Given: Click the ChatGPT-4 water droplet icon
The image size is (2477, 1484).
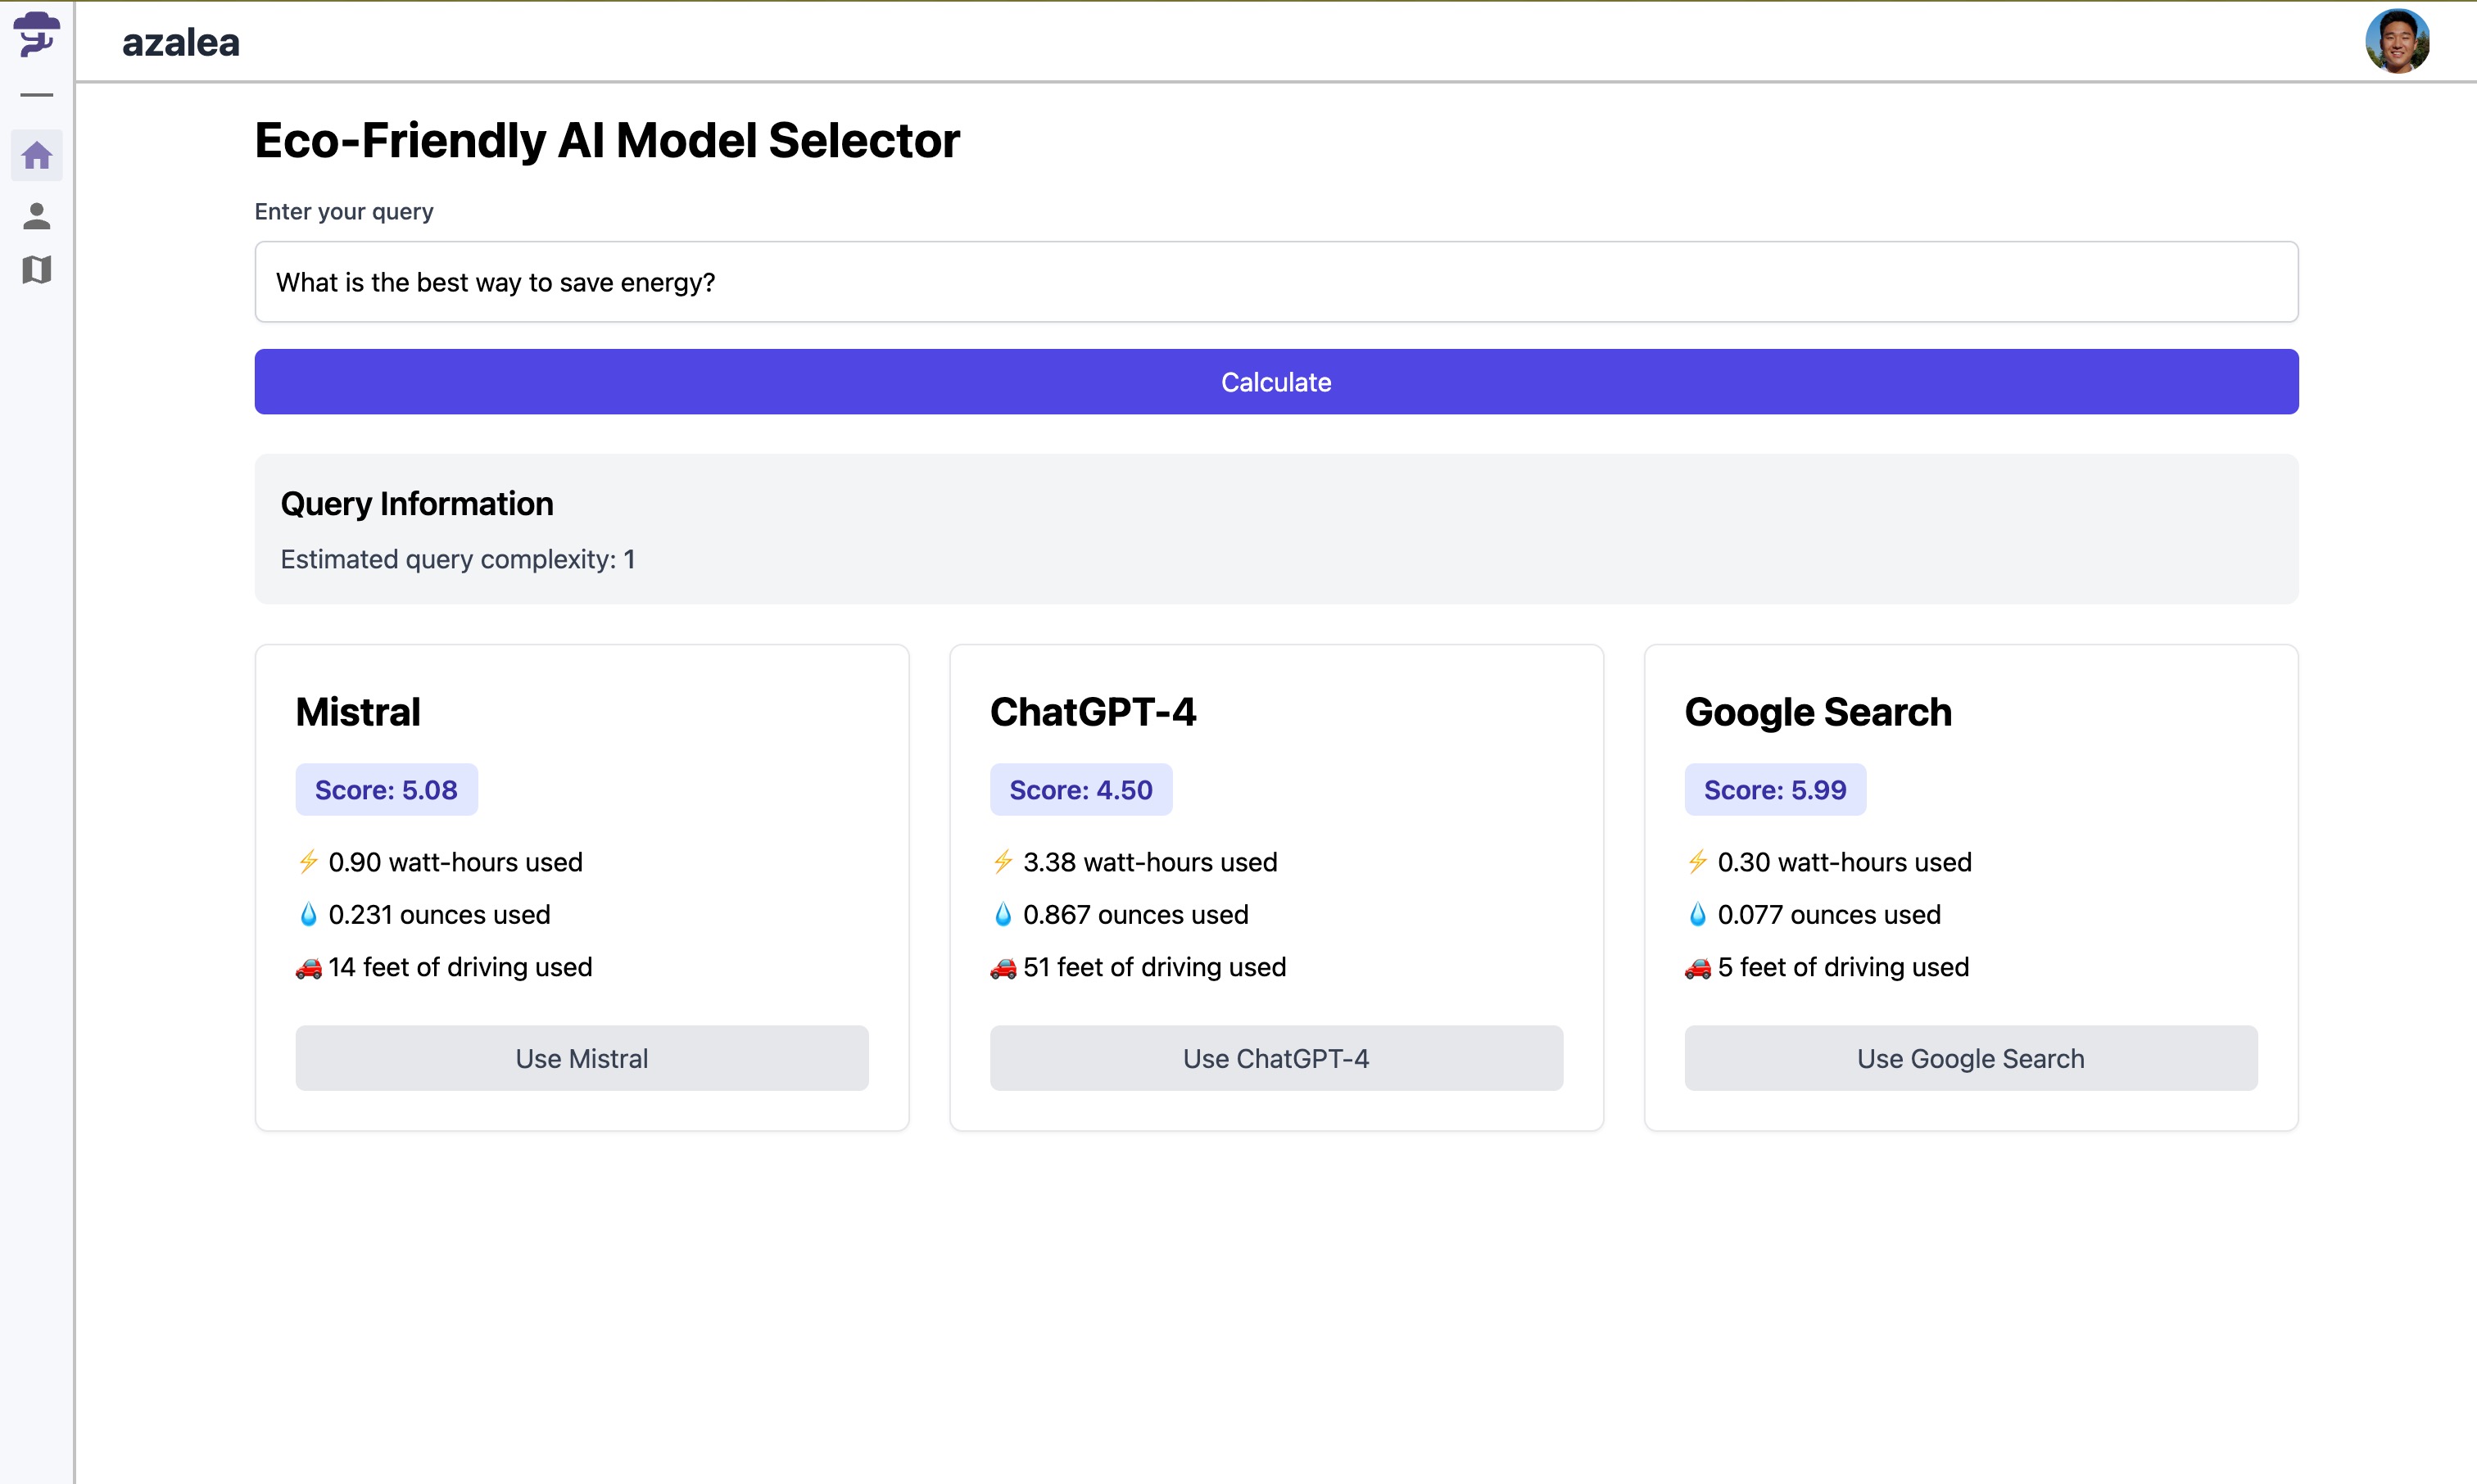Looking at the screenshot, I should (x=1002, y=914).
